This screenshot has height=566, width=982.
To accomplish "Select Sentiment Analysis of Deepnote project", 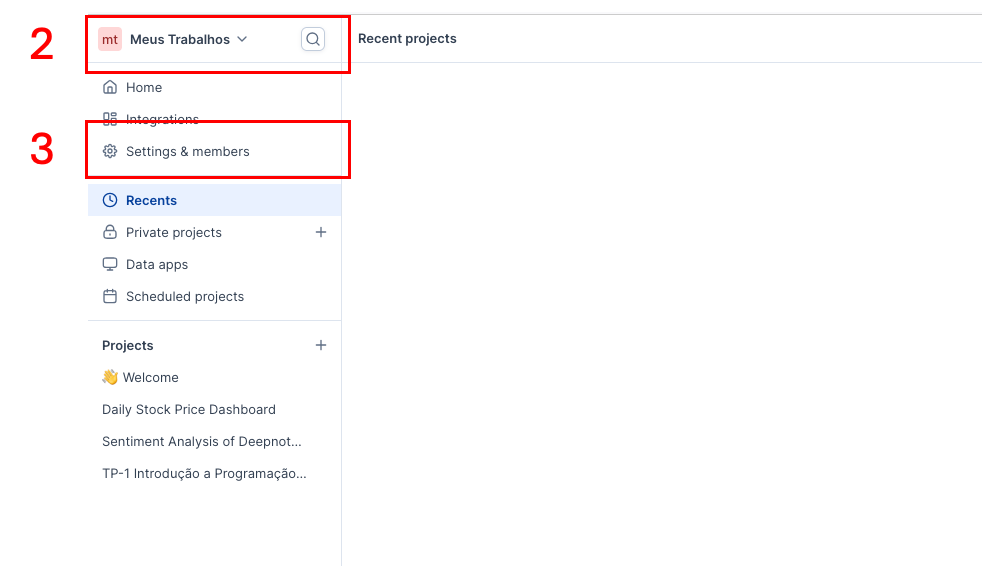I will (202, 441).
